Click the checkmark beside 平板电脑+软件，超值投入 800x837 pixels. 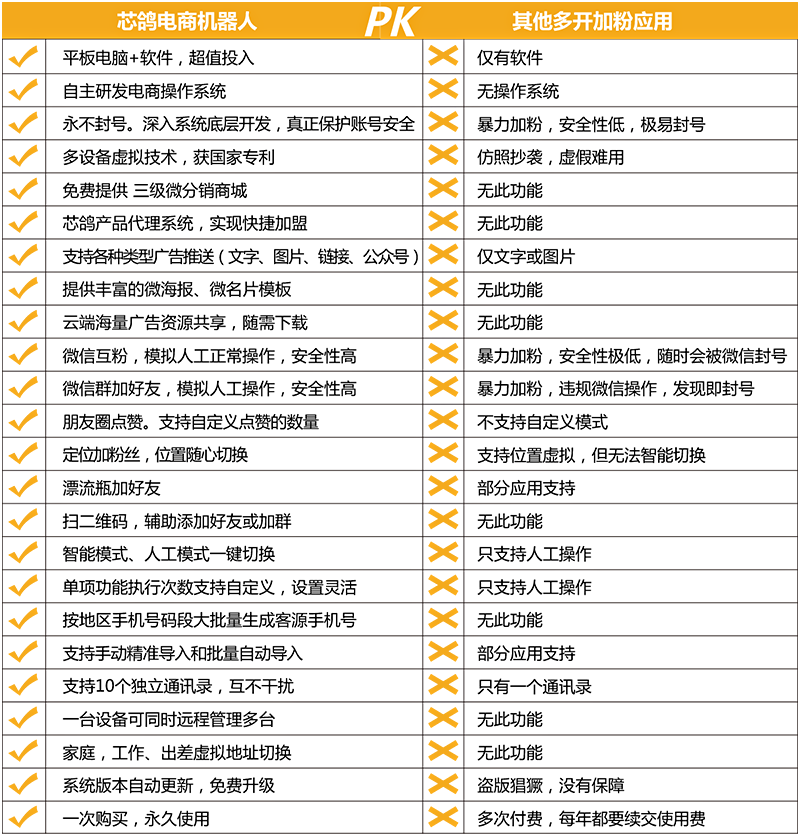tap(23, 57)
